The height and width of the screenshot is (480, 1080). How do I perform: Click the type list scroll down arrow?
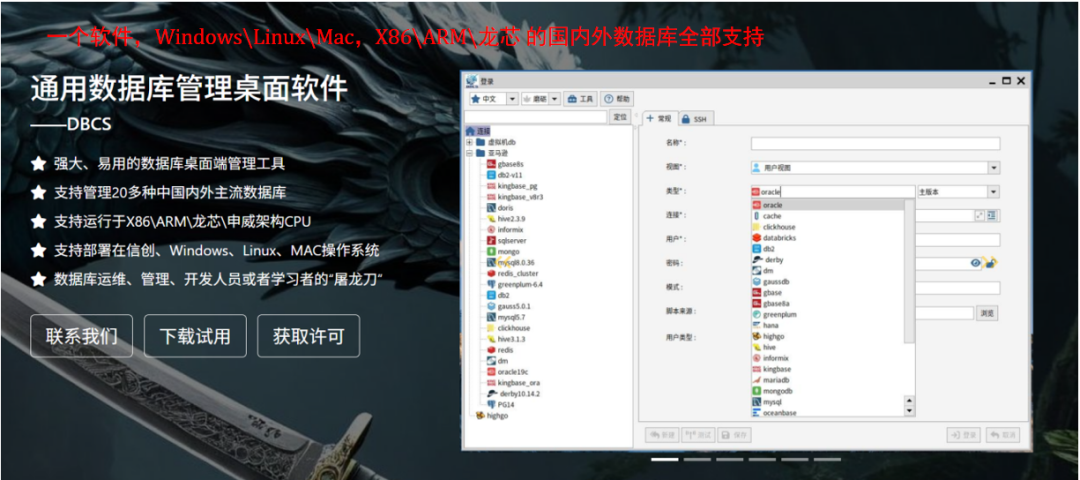(909, 411)
